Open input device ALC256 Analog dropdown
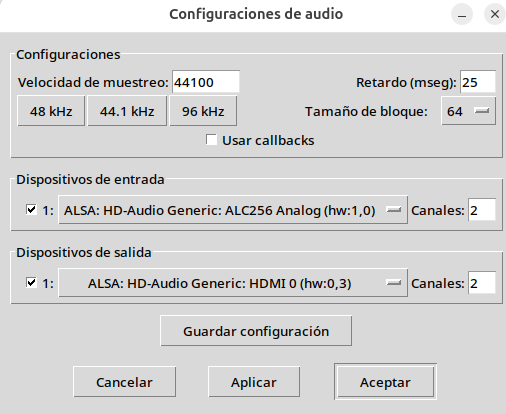The height and width of the screenshot is (414, 506). [x=233, y=210]
